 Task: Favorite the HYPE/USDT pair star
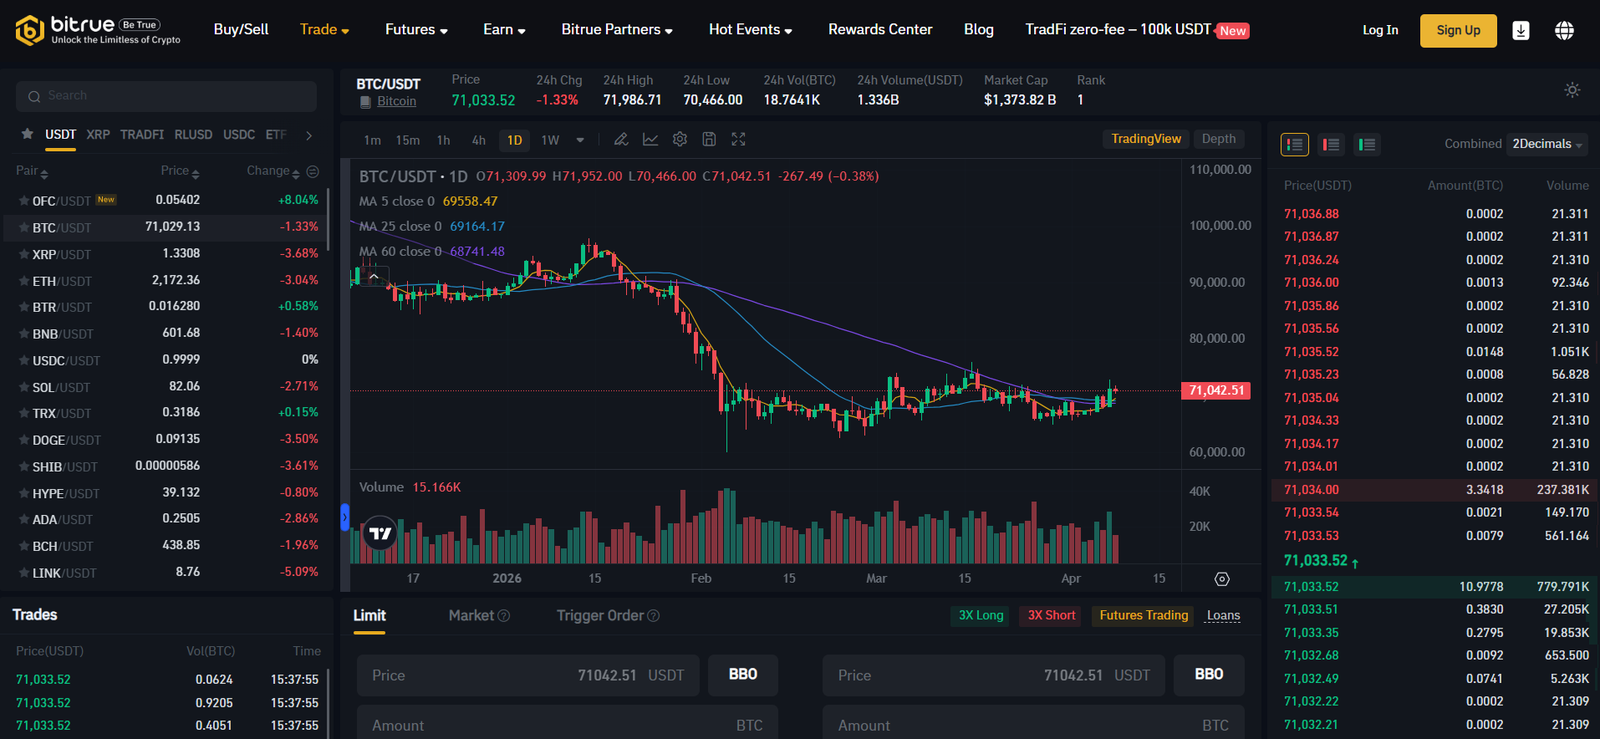coord(24,493)
